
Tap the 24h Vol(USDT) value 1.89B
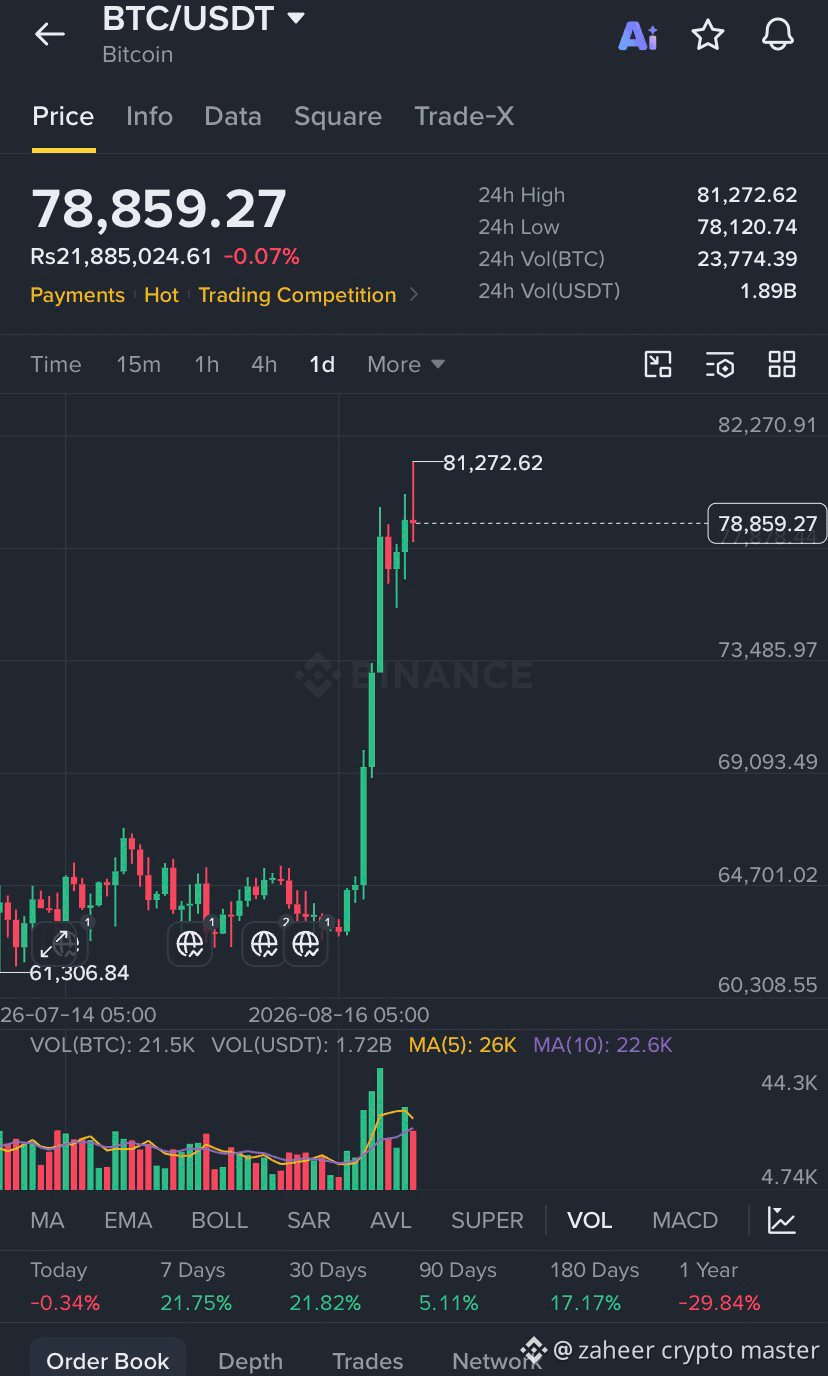(x=768, y=291)
